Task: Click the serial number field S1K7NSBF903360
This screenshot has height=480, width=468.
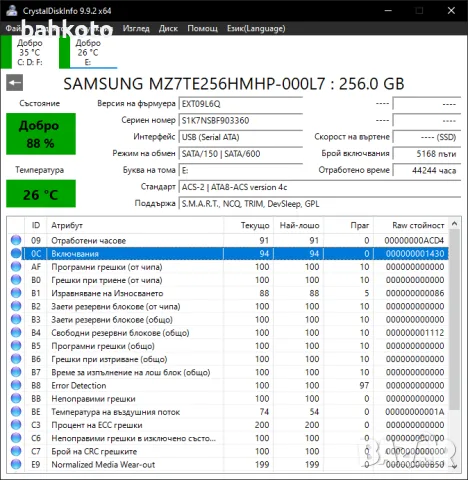Action: (241, 120)
